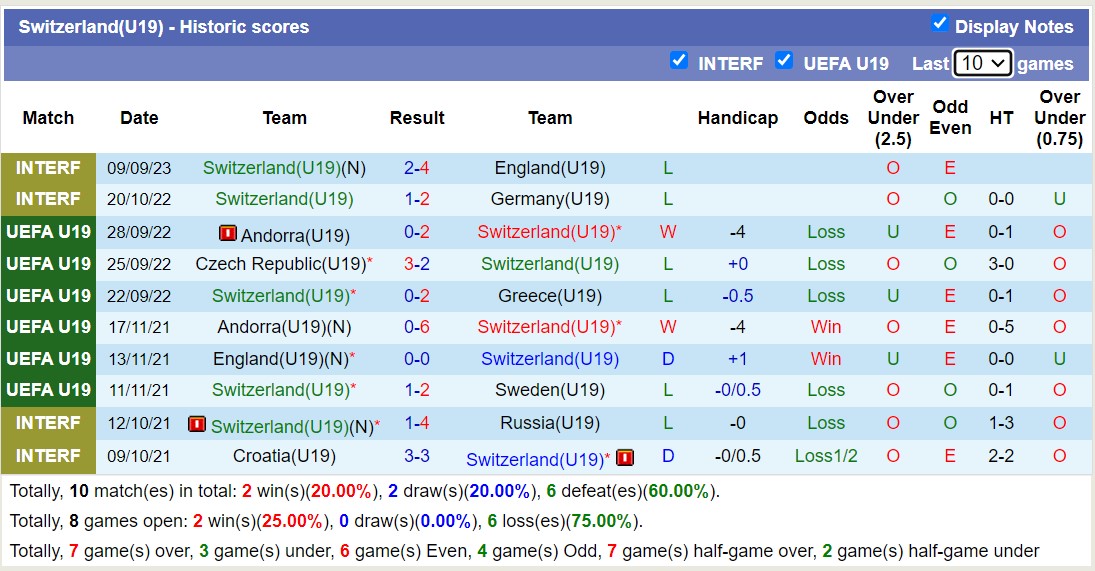Toggle the Display Notes checkbox
Screen dimensions: 1095x571
tap(939, 24)
